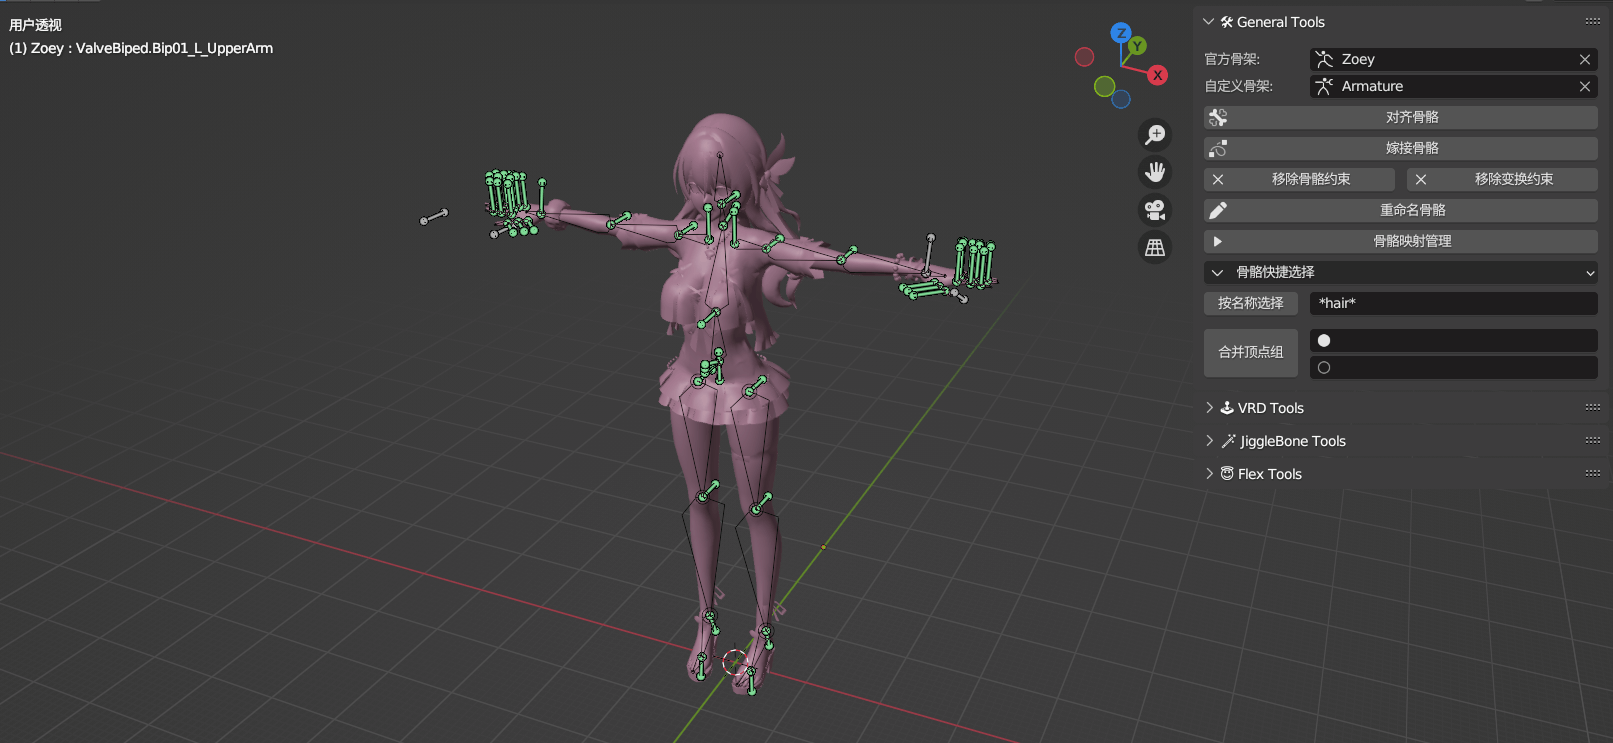1613x743 pixels.
Task: Click the 移除骨骼约束 button
Action: (1299, 179)
